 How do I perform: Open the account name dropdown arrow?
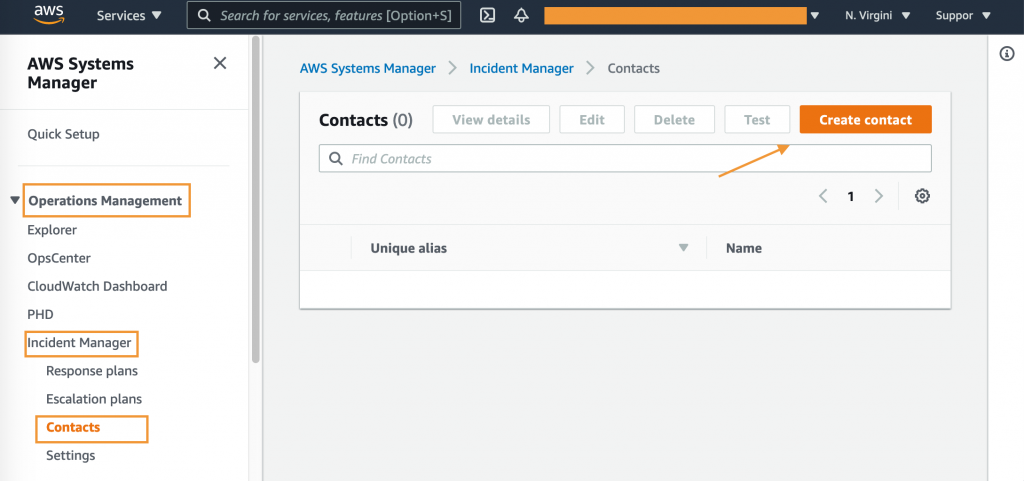tap(814, 16)
